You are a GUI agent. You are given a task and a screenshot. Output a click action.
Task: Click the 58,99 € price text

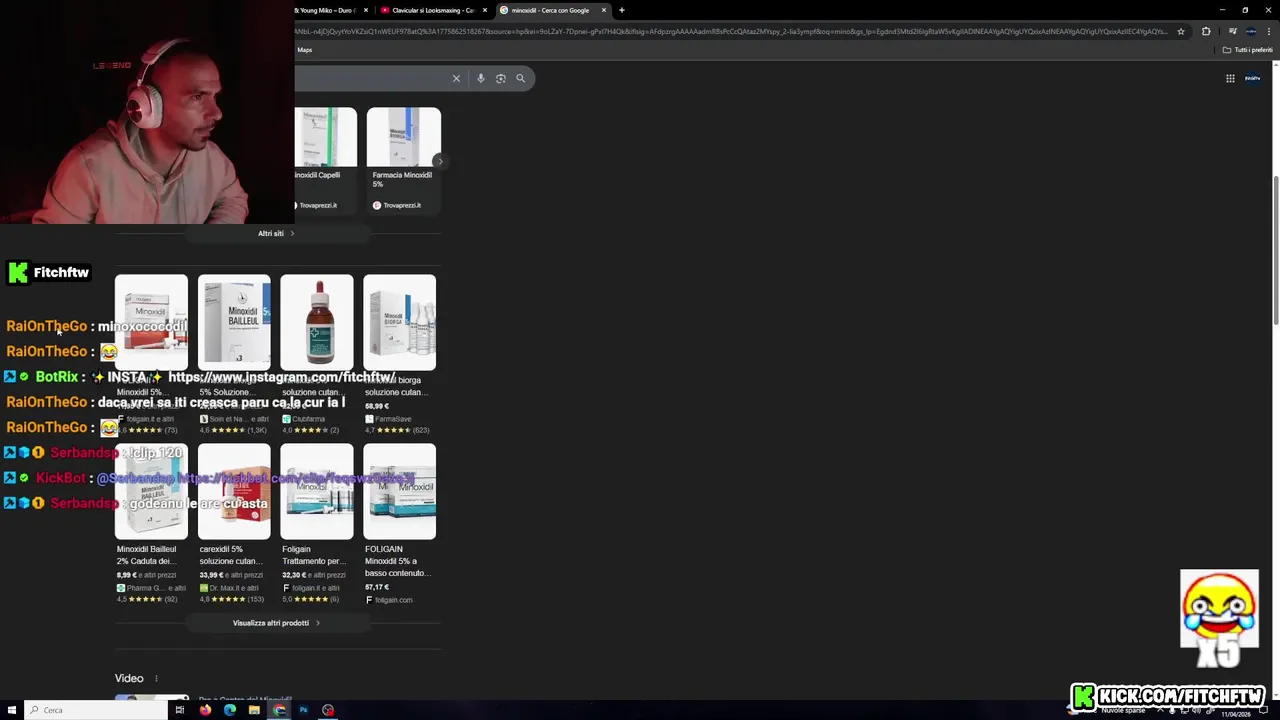click(x=377, y=406)
